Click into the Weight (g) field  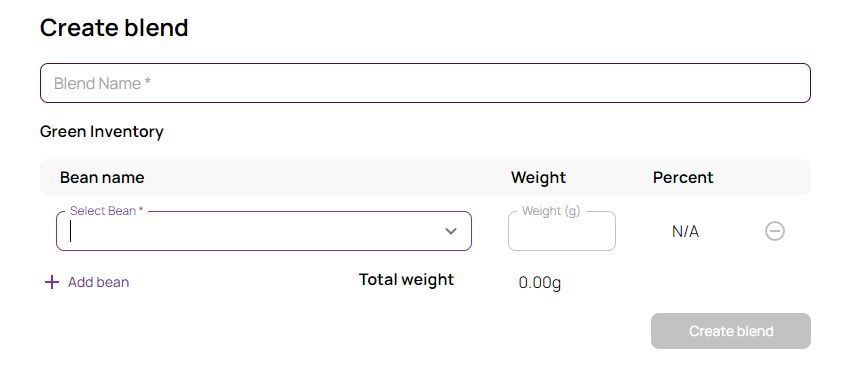click(562, 231)
